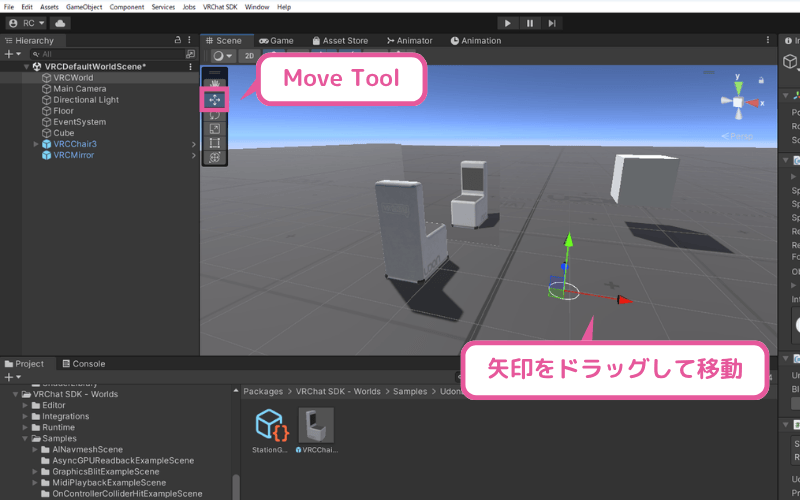This screenshot has width=800, height=500.
Task: Switch to the Game tab
Action: pos(276,41)
